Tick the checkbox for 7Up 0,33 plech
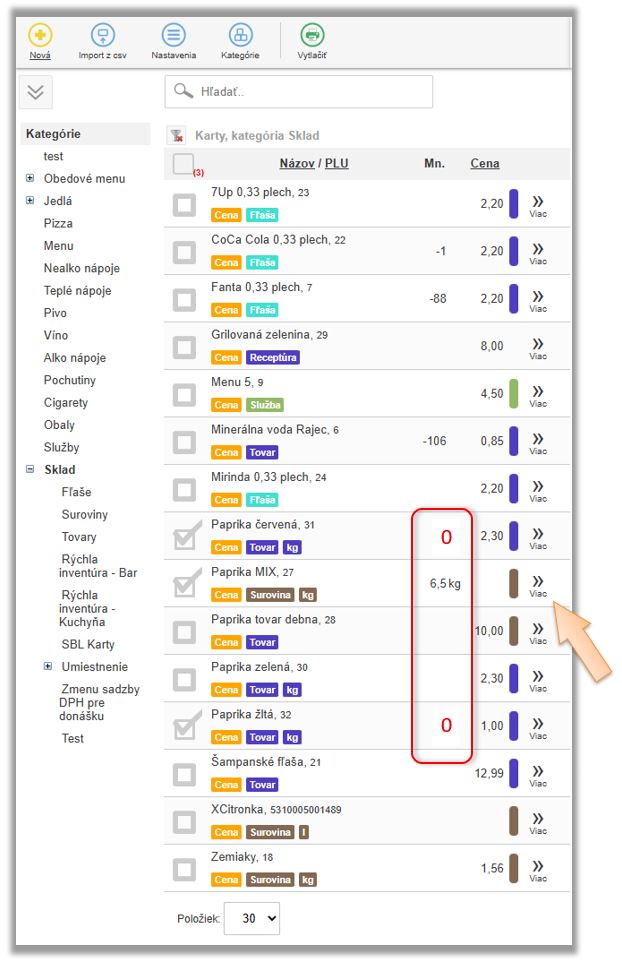 [x=184, y=205]
